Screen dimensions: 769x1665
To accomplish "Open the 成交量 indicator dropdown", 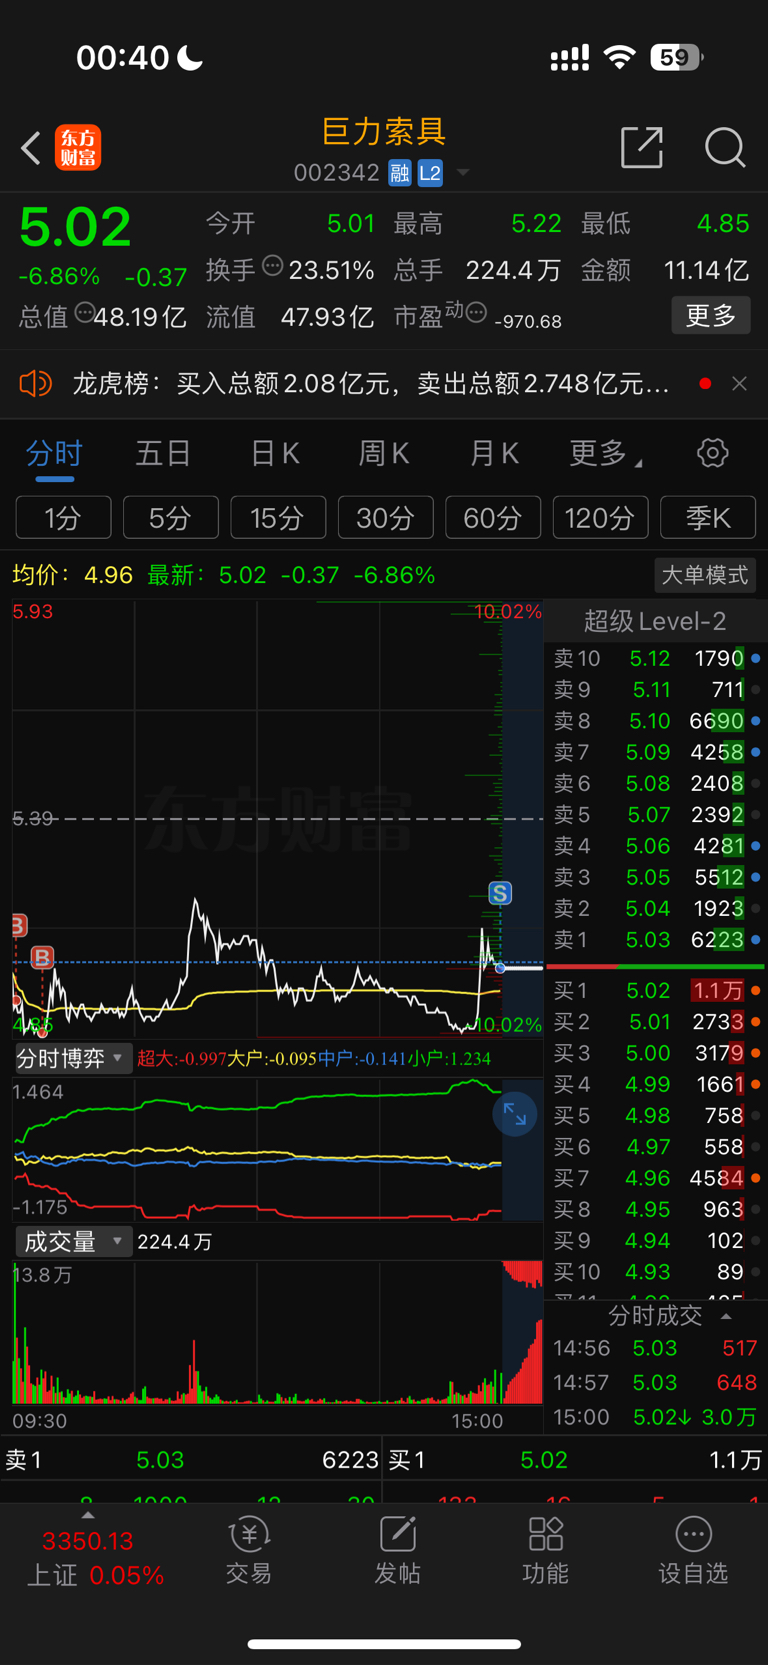I will click(72, 1242).
